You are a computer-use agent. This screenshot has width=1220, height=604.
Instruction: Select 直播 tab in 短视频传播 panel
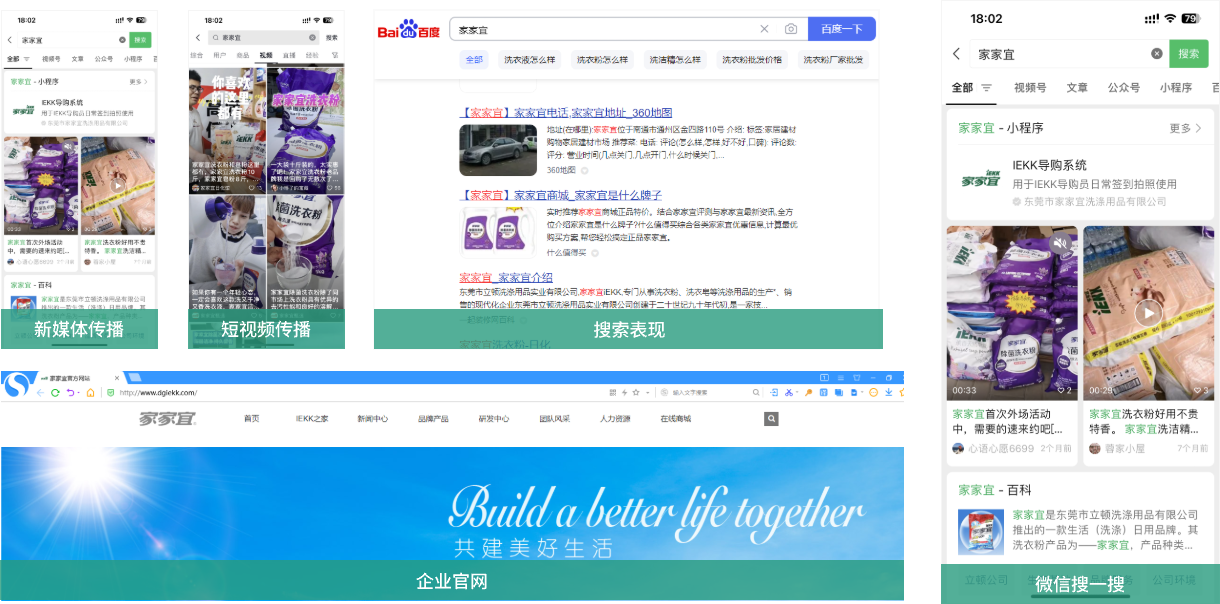(289, 55)
